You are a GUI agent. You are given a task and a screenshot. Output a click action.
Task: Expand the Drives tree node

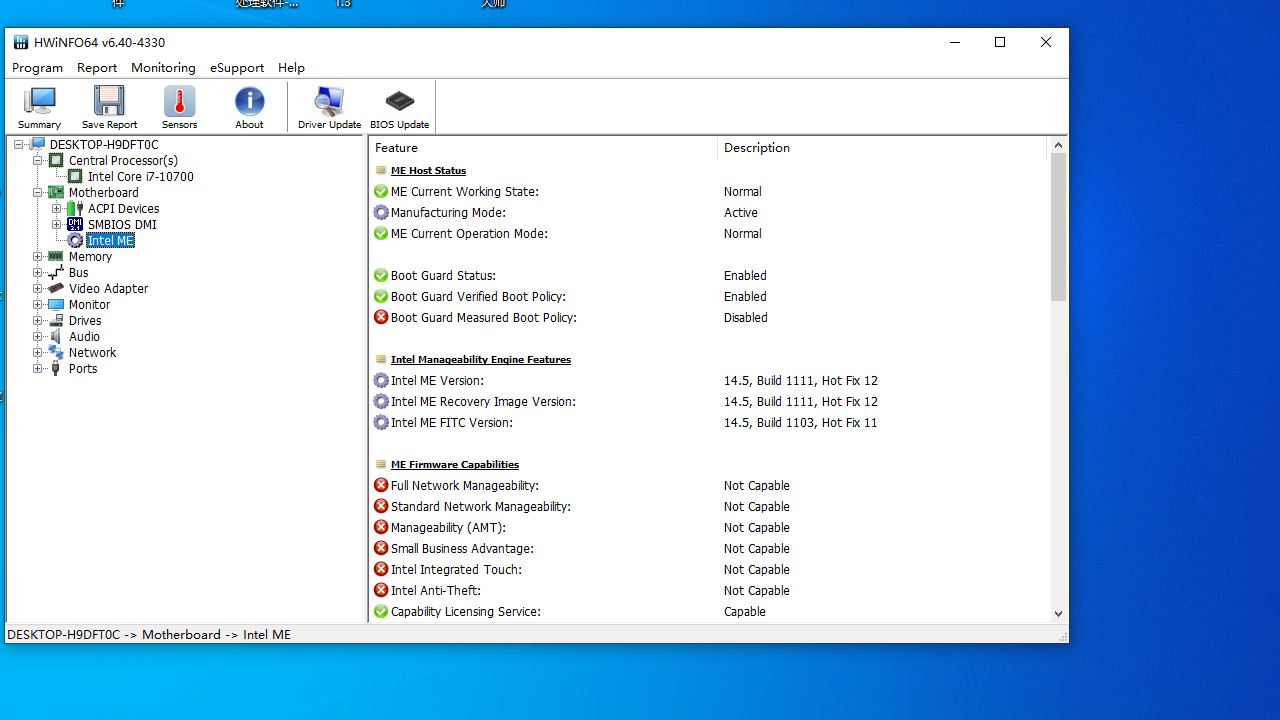38,321
